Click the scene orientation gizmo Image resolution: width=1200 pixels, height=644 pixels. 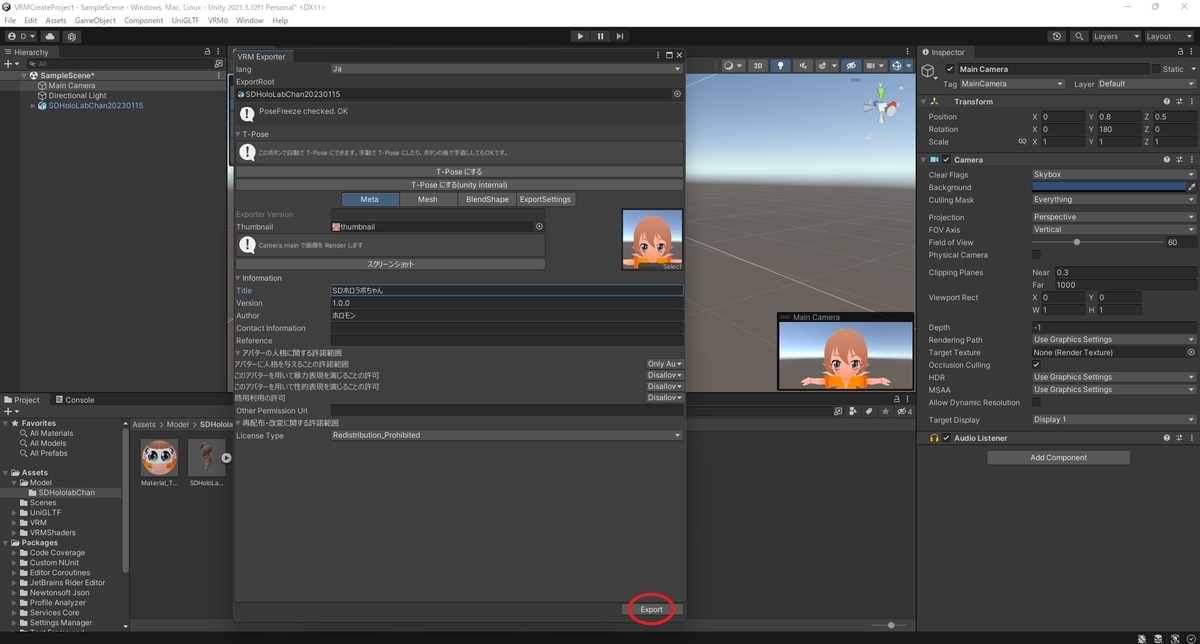[882, 104]
